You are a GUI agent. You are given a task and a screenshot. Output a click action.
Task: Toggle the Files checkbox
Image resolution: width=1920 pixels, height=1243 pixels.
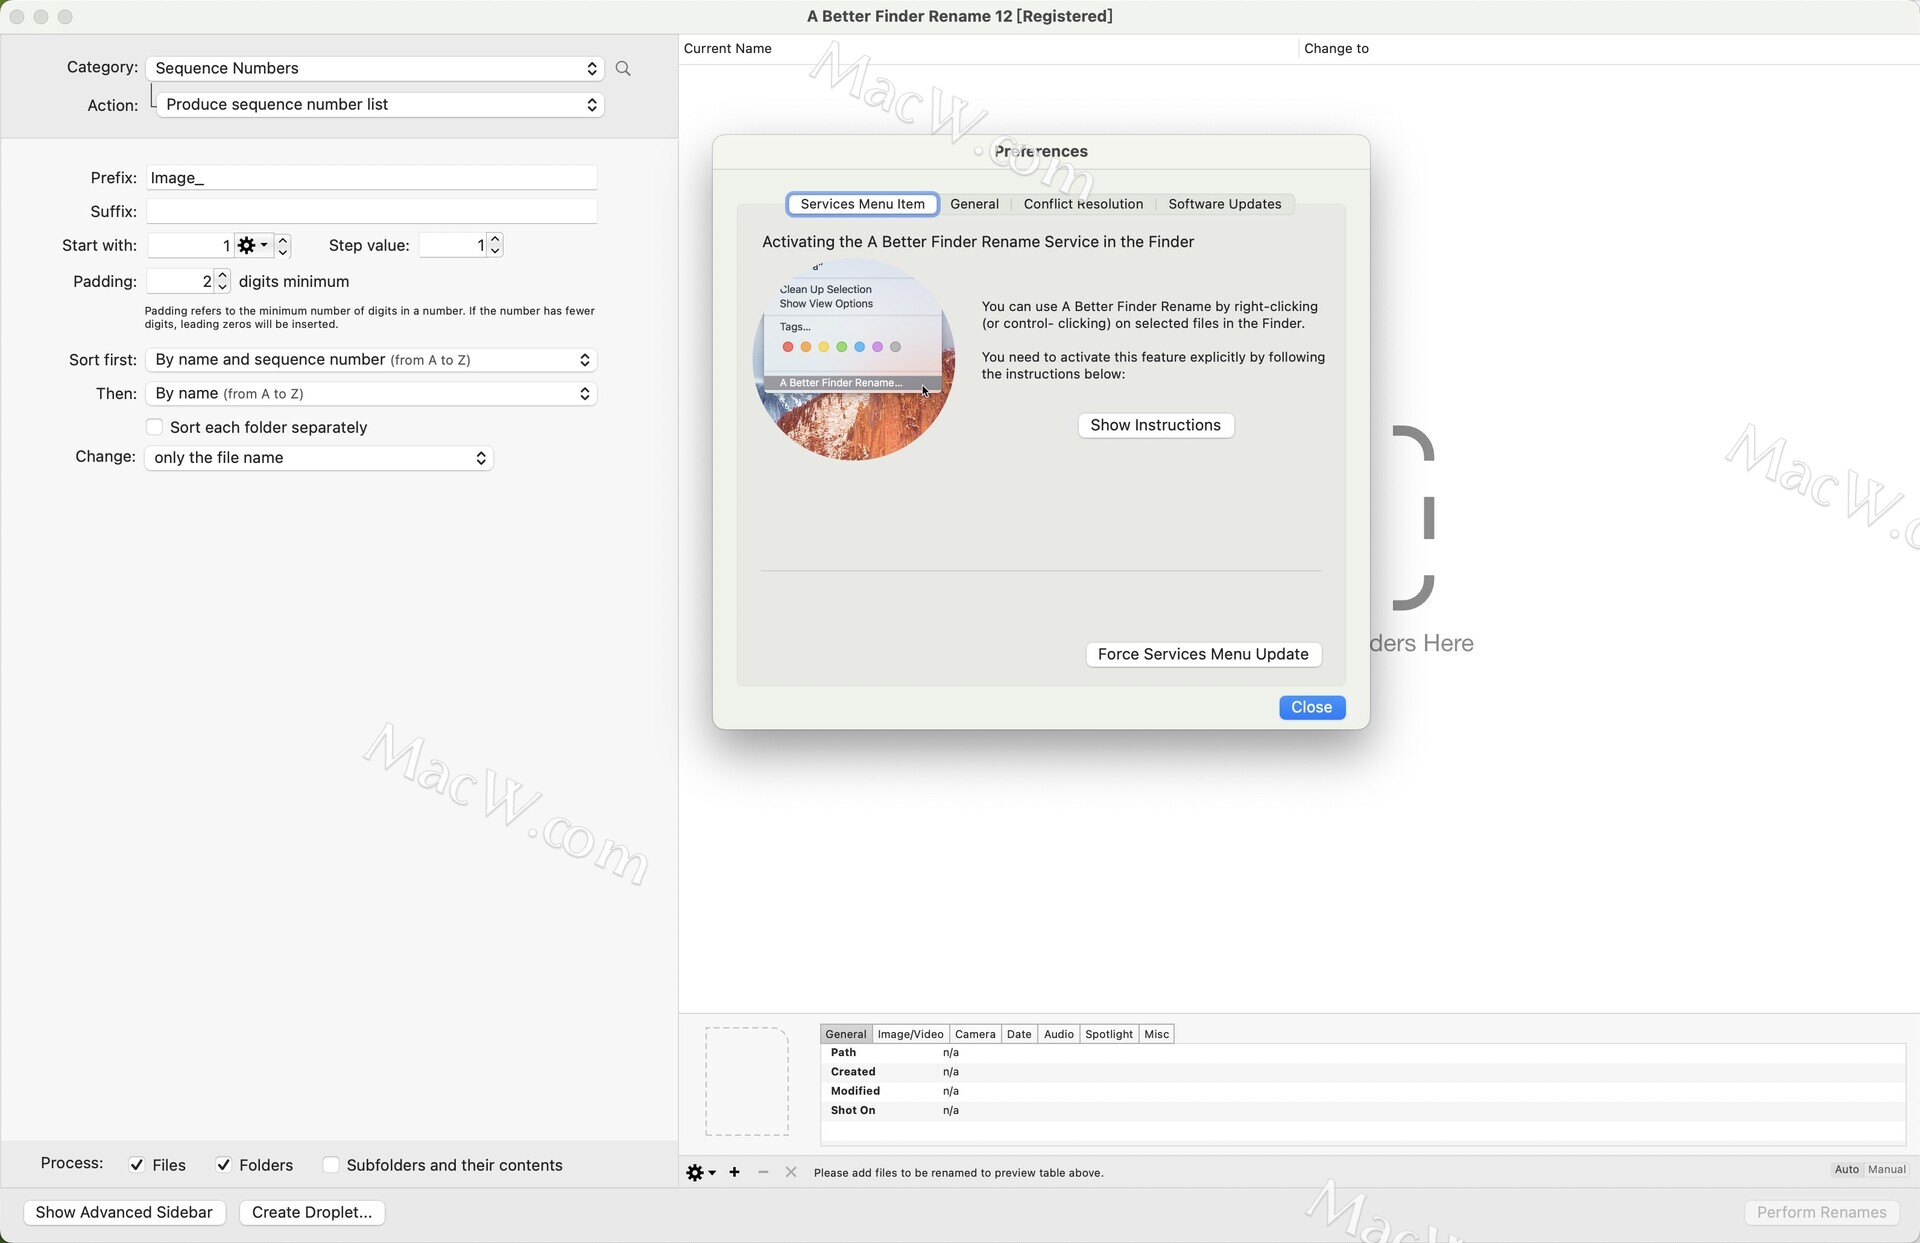click(137, 1165)
